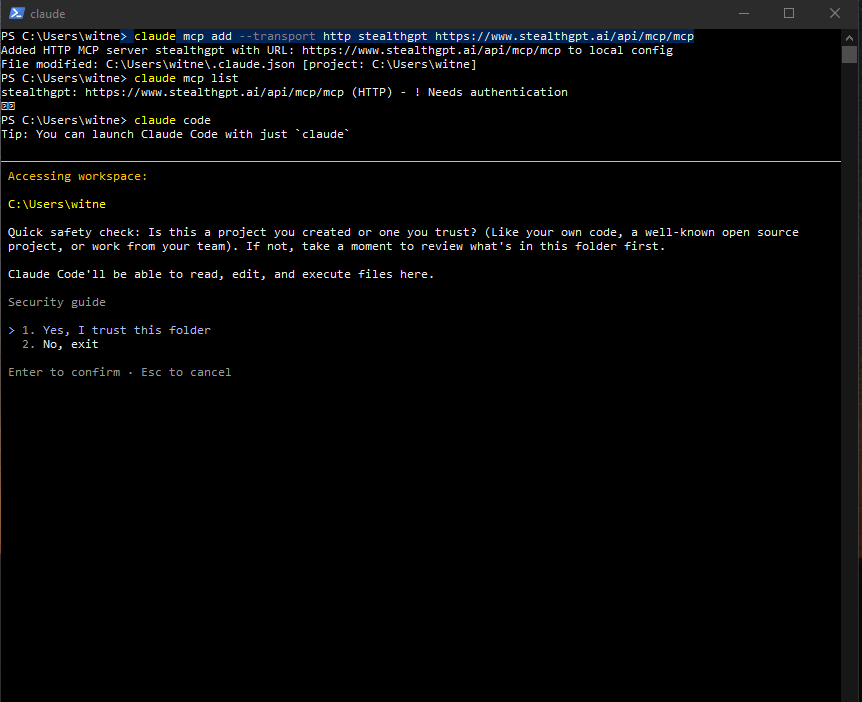
Task: Close the claude terminal window
Action: pyautogui.click(x=835, y=13)
